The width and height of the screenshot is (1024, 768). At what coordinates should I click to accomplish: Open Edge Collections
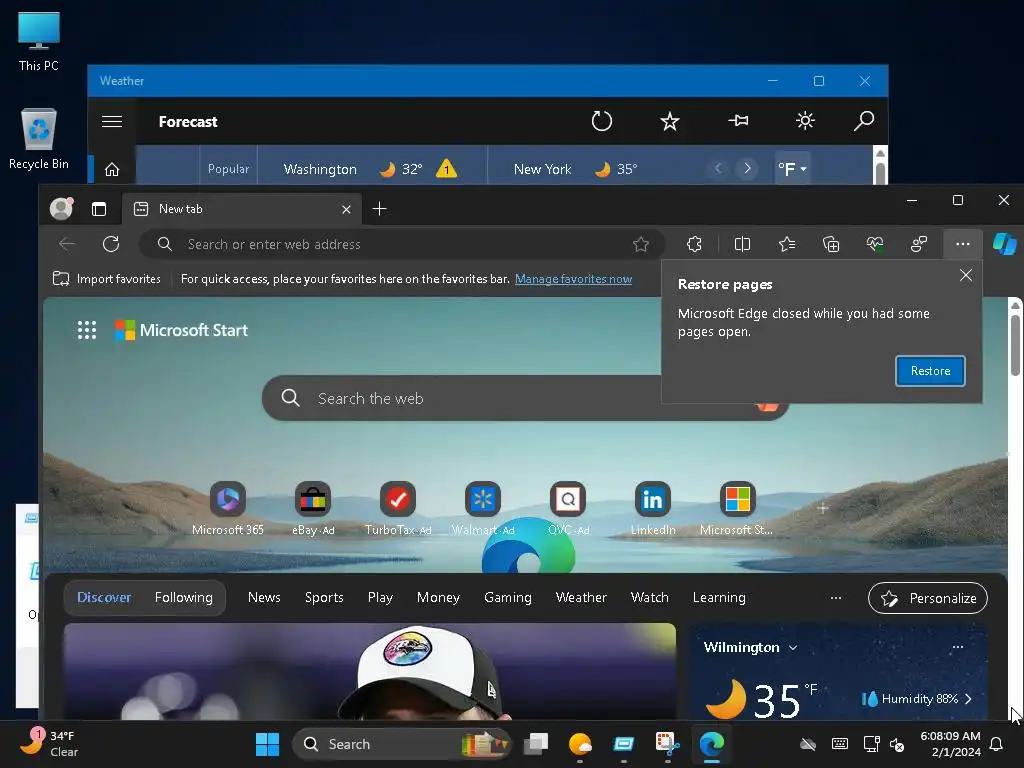831,244
